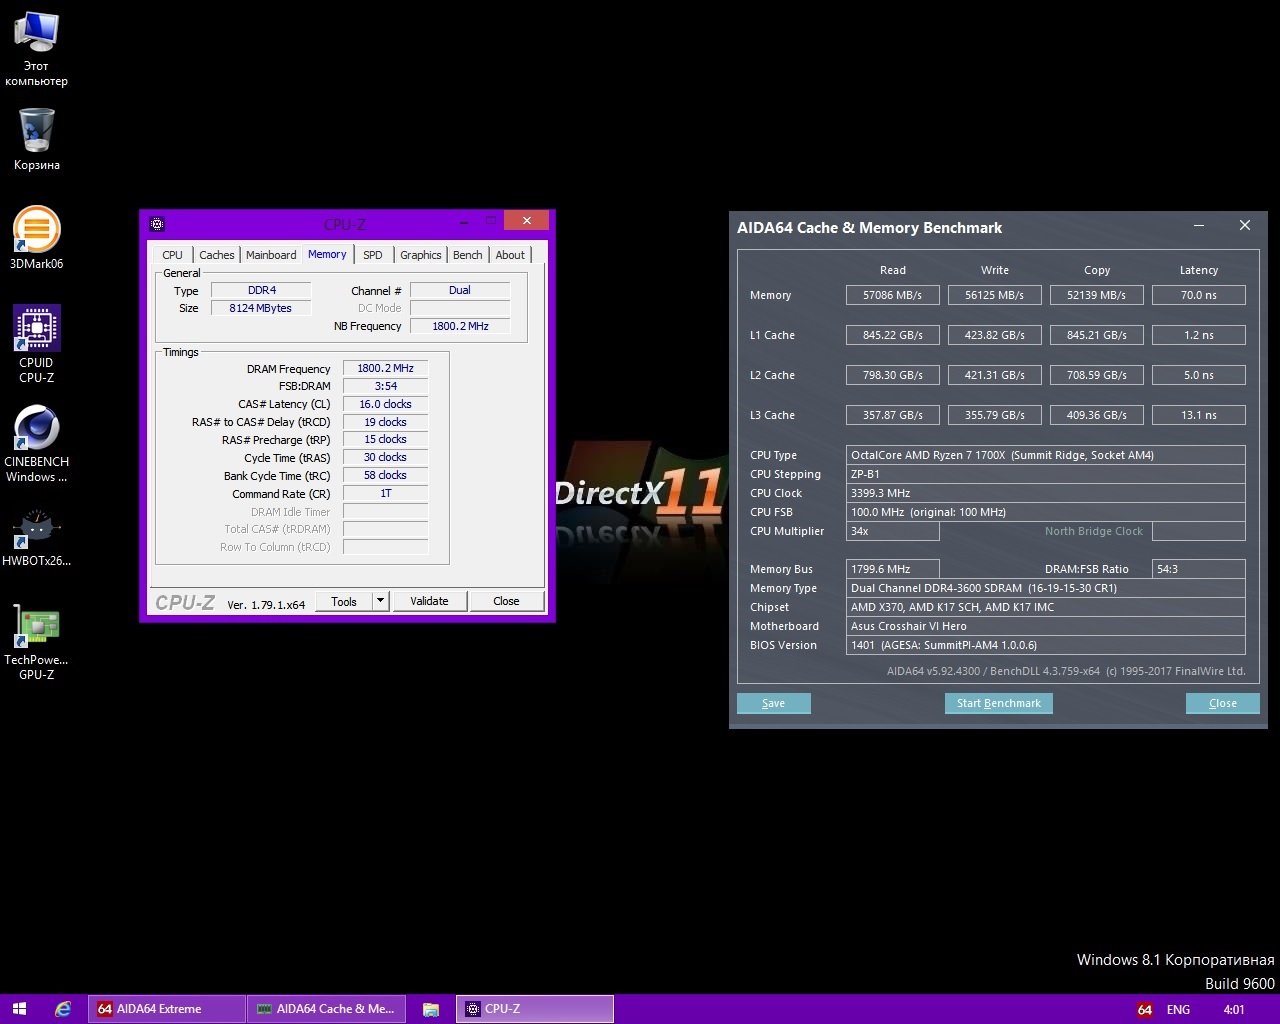Click L1 Cache Read 845.22 GB/s
Viewport: 1280px width, 1024px height.
pos(893,335)
